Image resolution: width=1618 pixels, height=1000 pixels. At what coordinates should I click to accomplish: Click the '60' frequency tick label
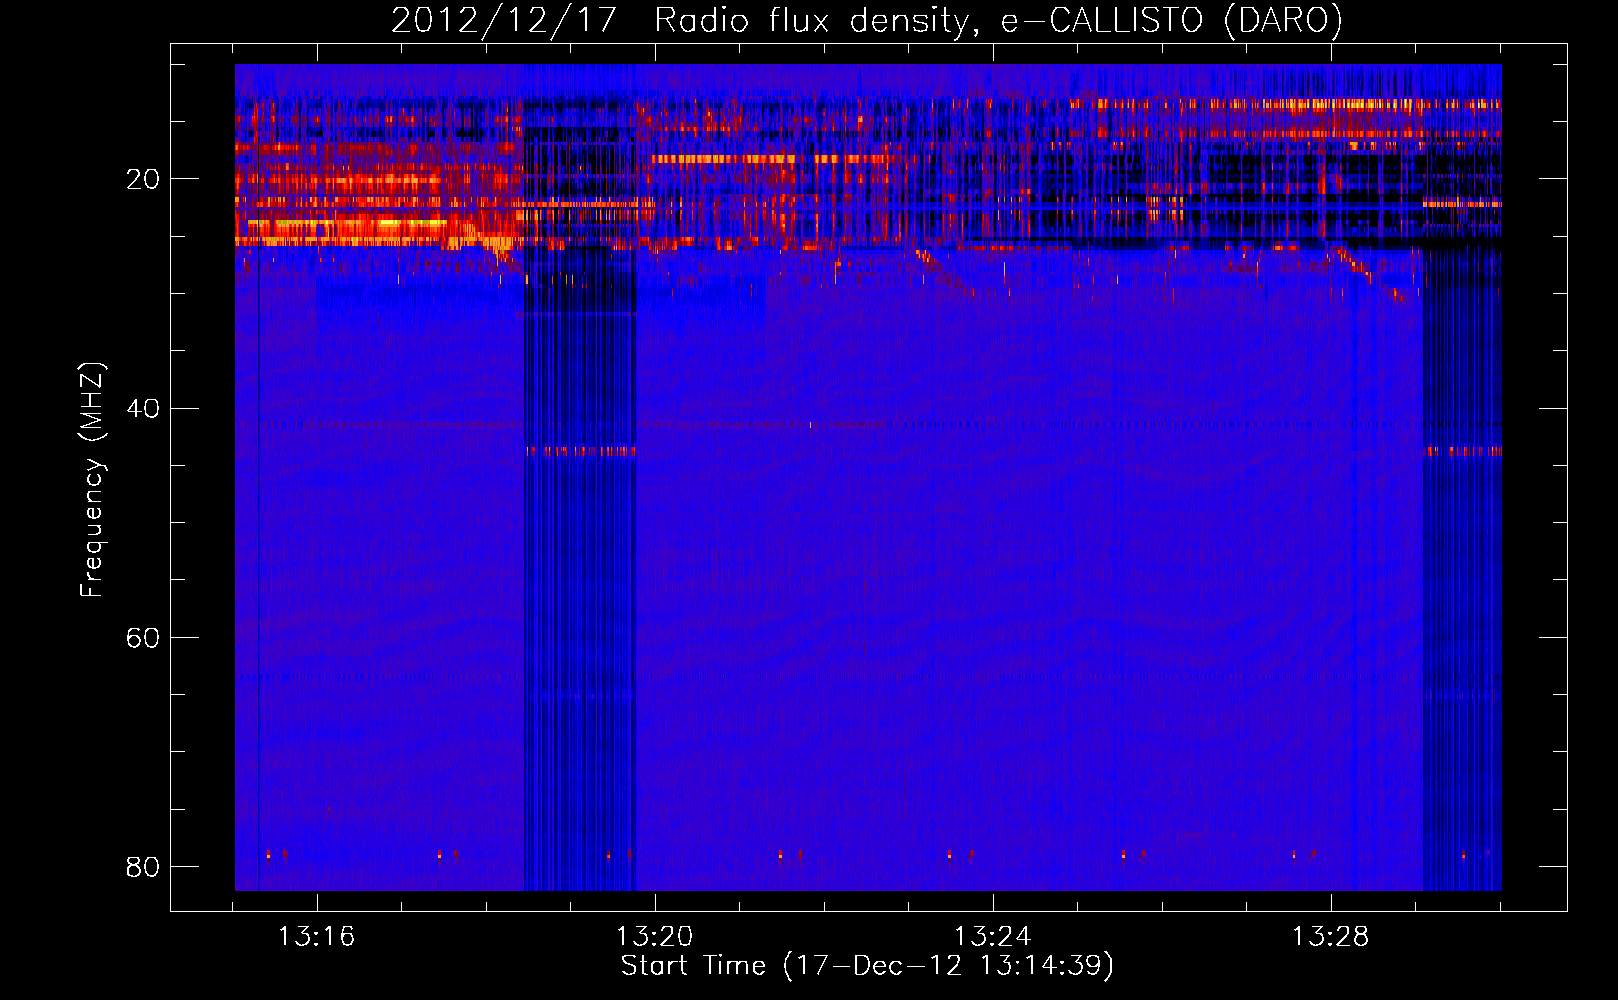tap(143, 637)
